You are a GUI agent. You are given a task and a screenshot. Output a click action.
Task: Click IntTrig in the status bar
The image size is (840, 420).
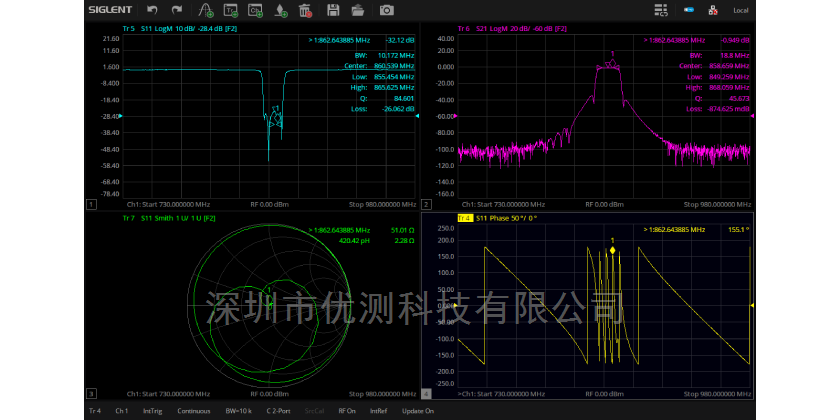click(x=151, y=411)
